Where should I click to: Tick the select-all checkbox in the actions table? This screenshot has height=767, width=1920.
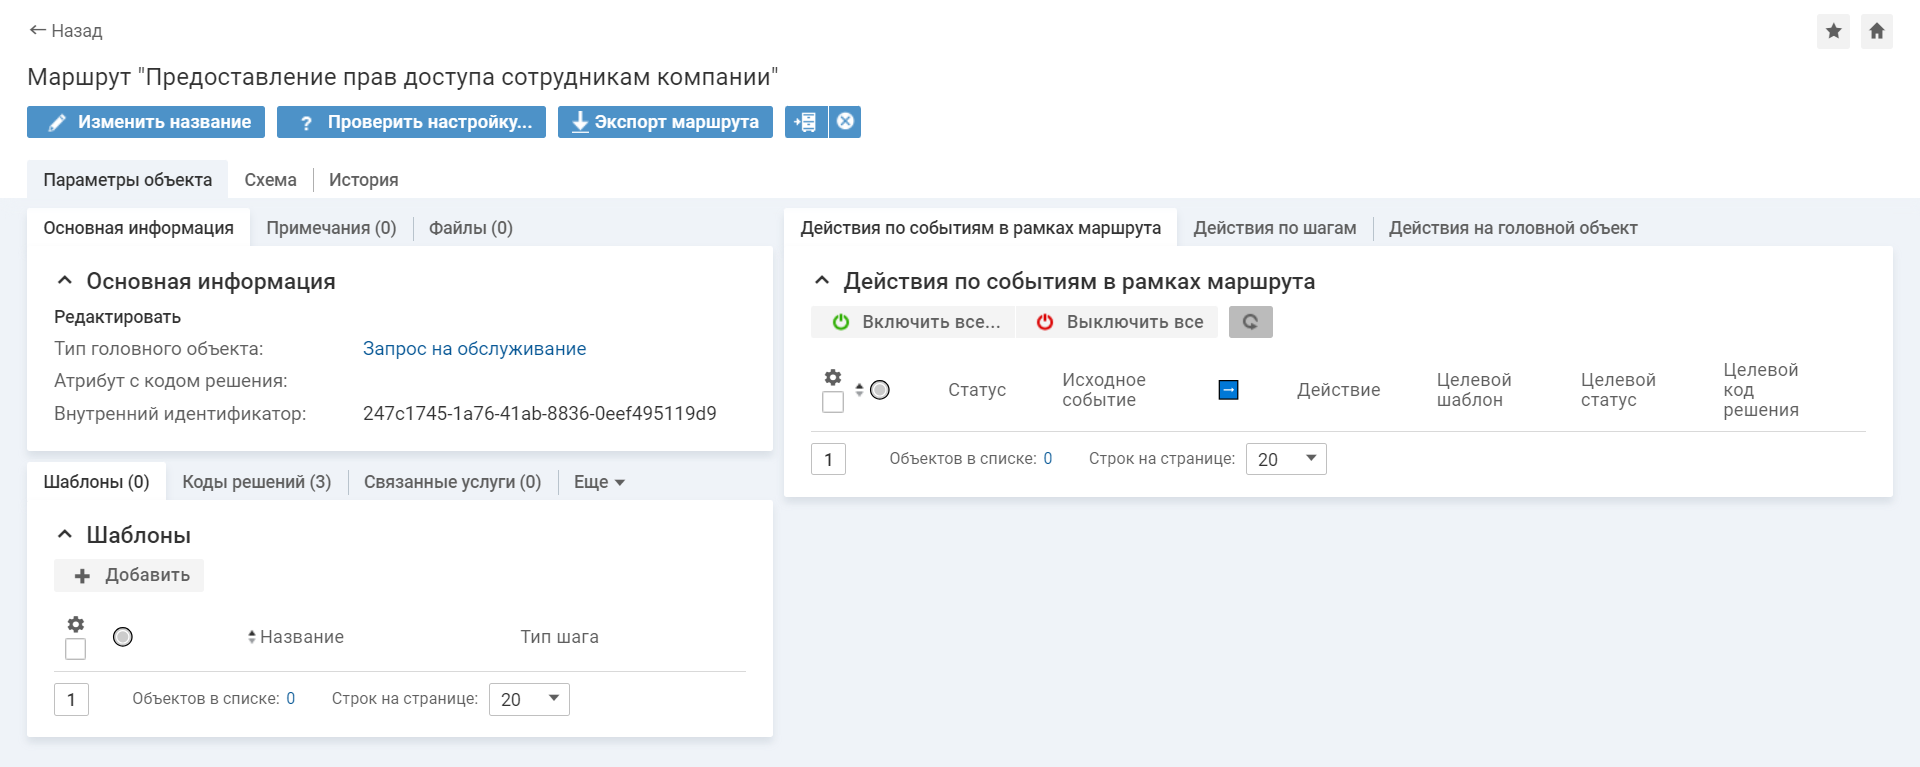click(833, 403)
